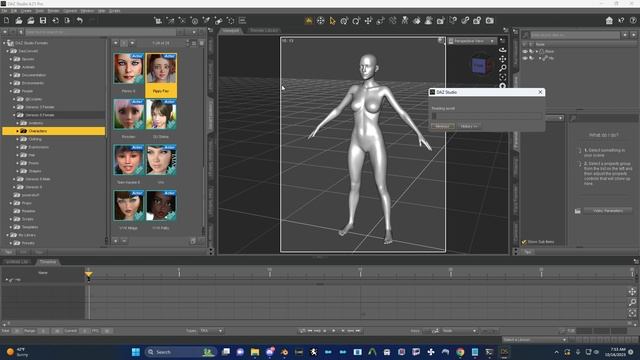The width and height of the screenshot is (640, 360).
Task: Click the timeline pan arrows icon
Action: [632, 291]
